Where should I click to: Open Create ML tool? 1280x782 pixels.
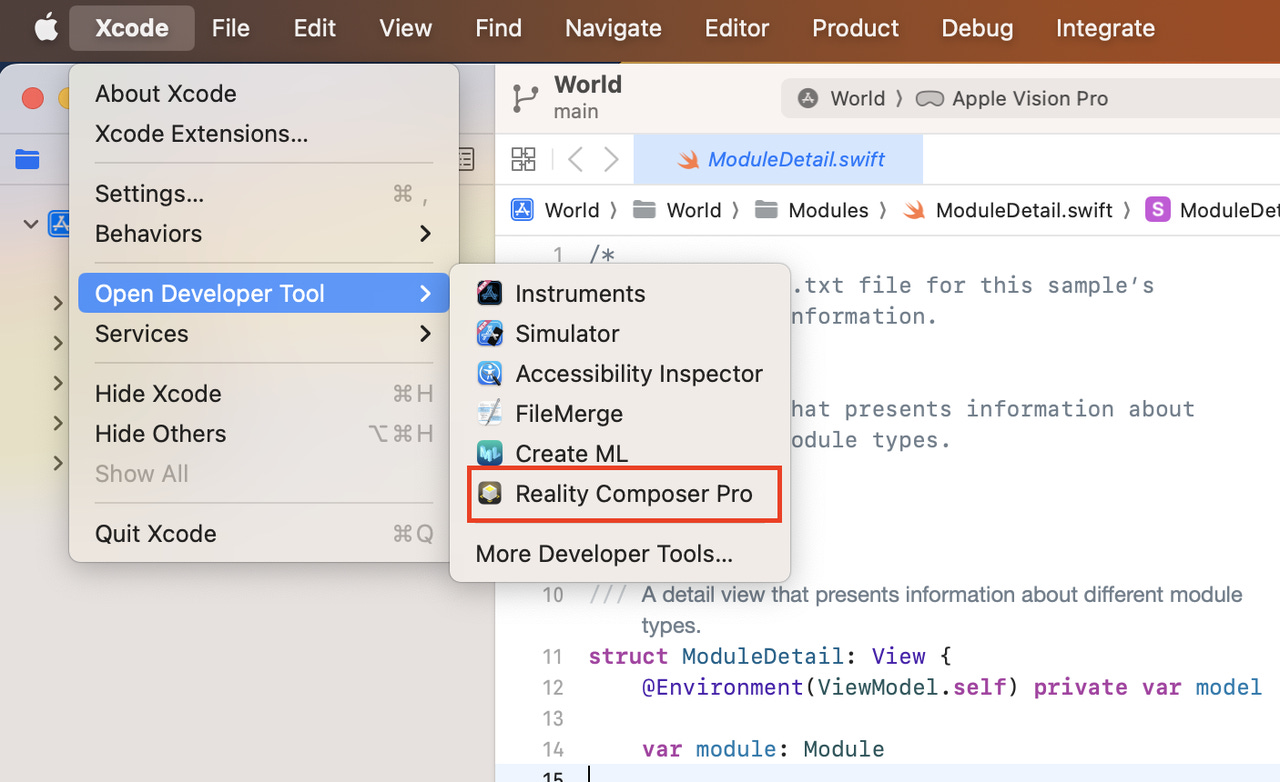click(619, 453)
